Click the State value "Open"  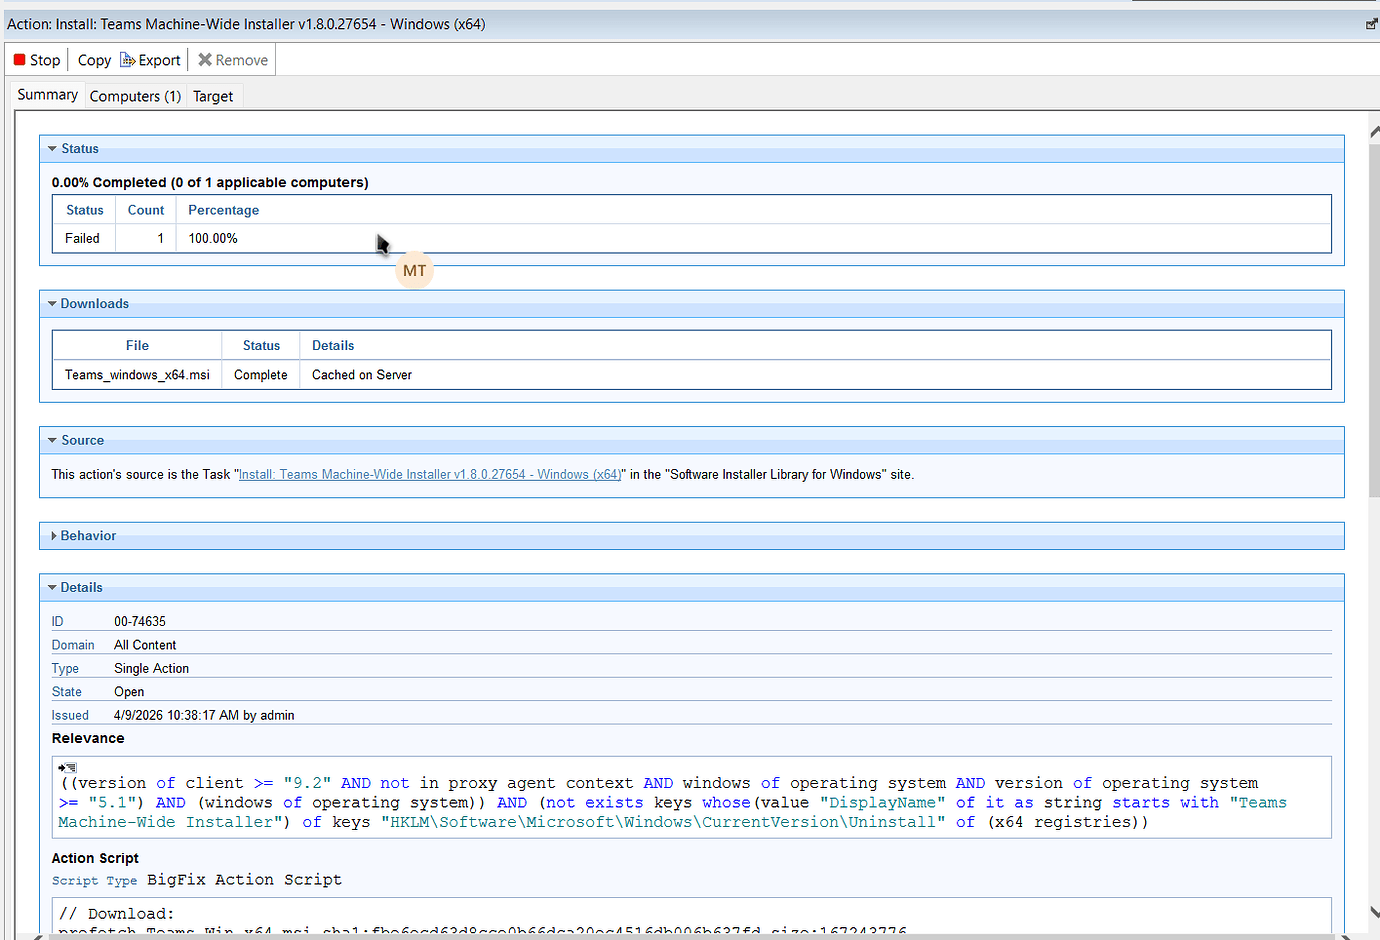pos(129,692)
